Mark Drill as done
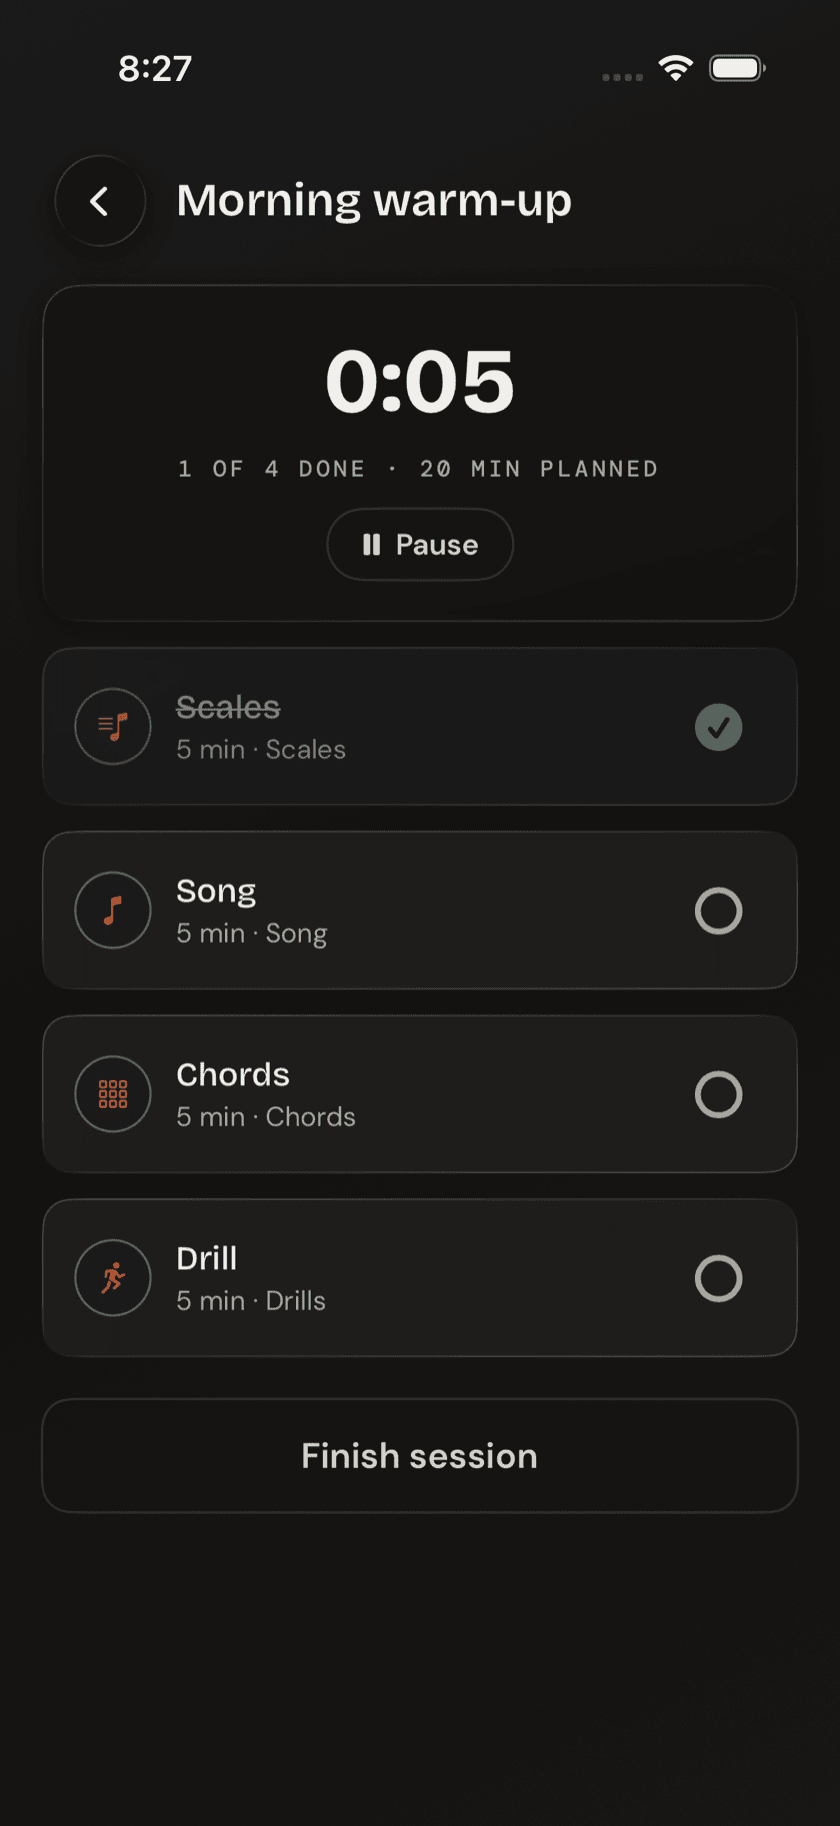Screen dimensions: 840x1826 (x=719, y=1279)
